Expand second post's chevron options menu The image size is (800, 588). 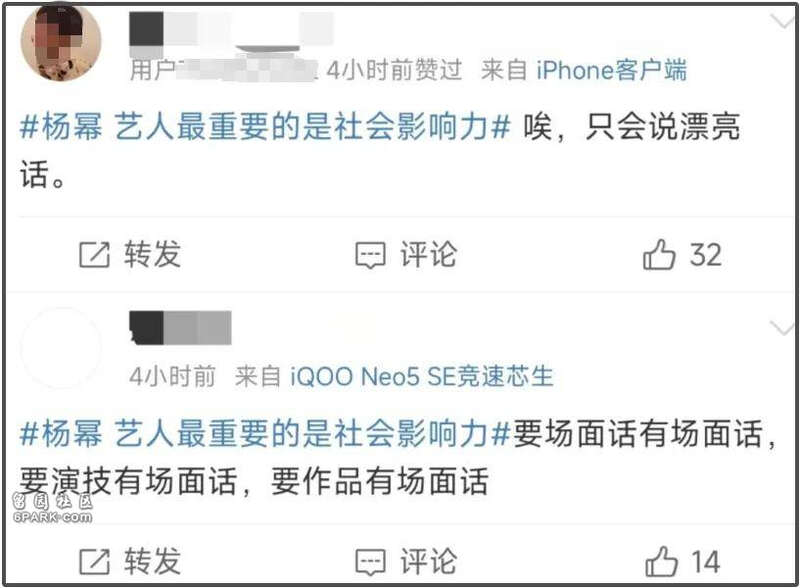click(x=781, y=328)
